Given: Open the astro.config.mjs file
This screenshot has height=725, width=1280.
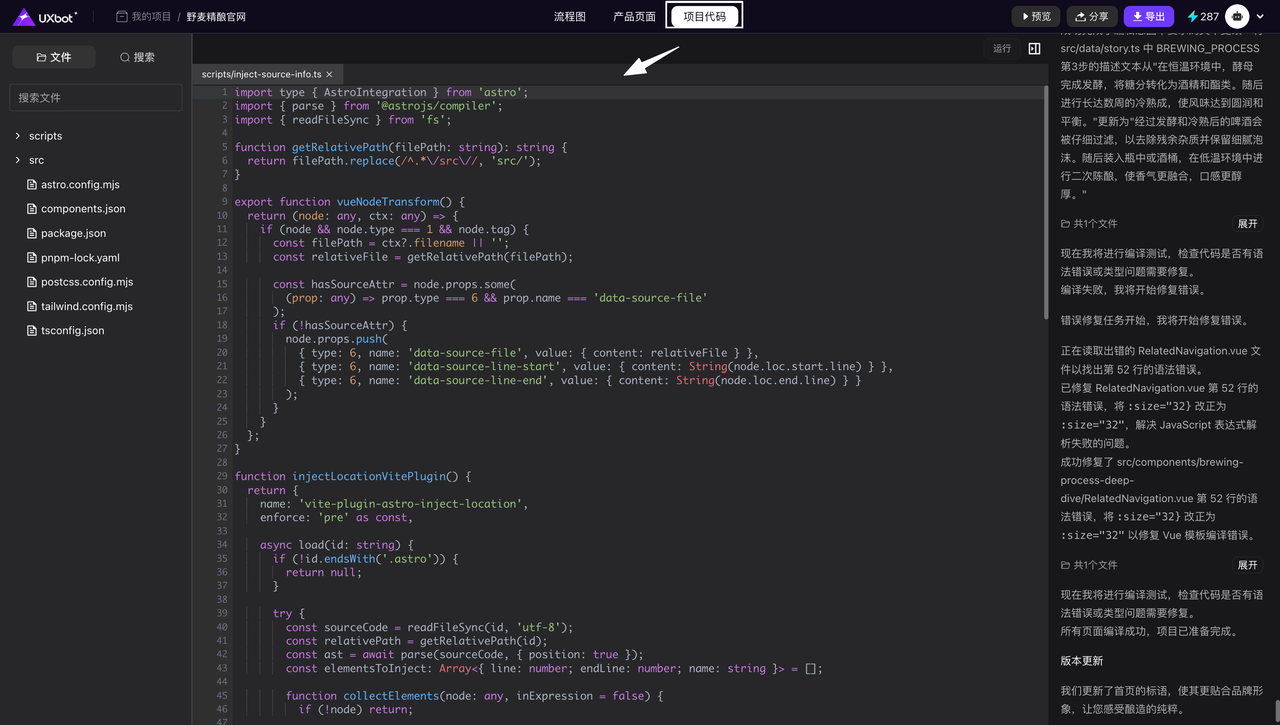Looking at the screenshot, I should point(80,184).
